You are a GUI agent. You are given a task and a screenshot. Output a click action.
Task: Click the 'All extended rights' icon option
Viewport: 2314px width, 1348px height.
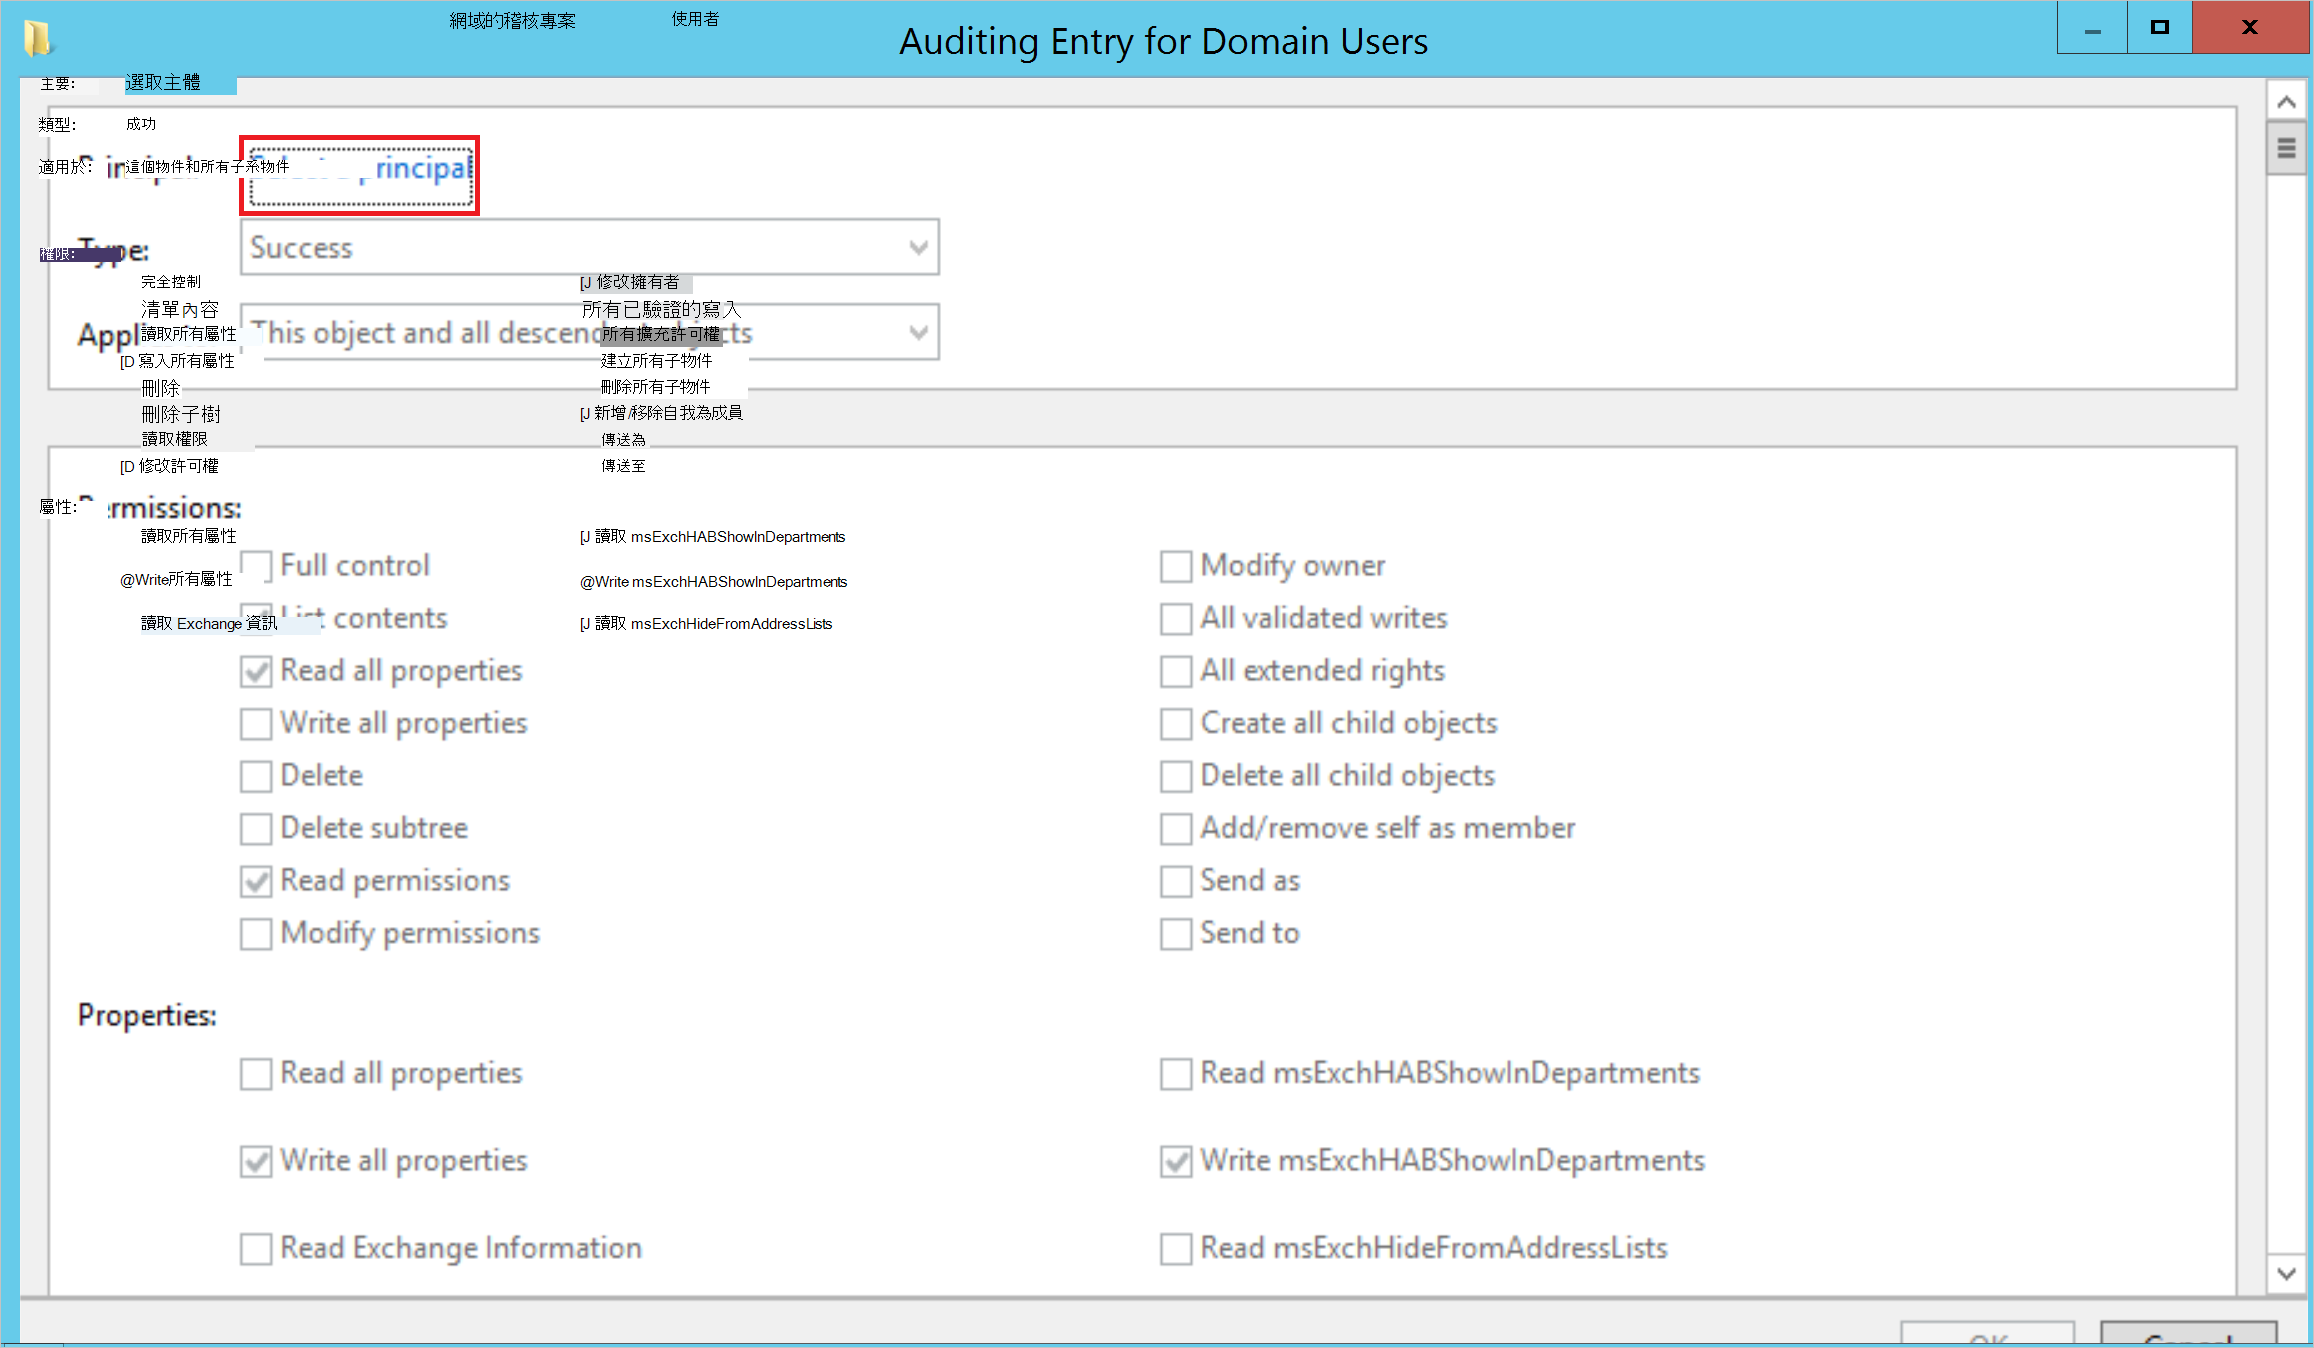point(1176,671)
